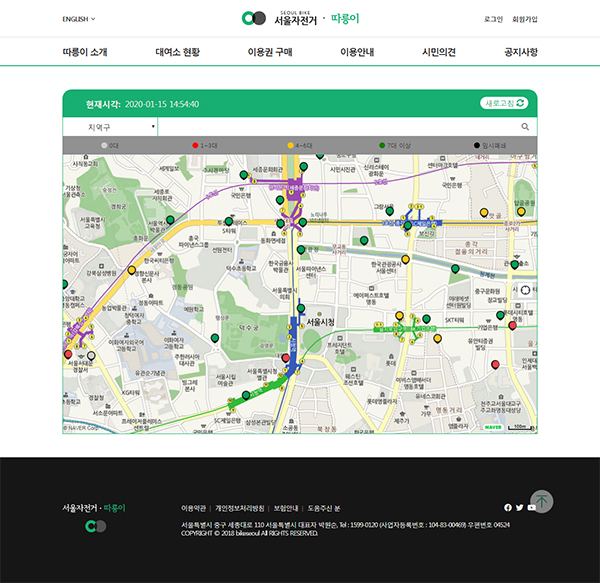Click the magnifier search icon
Viewport: 600px width, 583px height.
pos(525,127)
